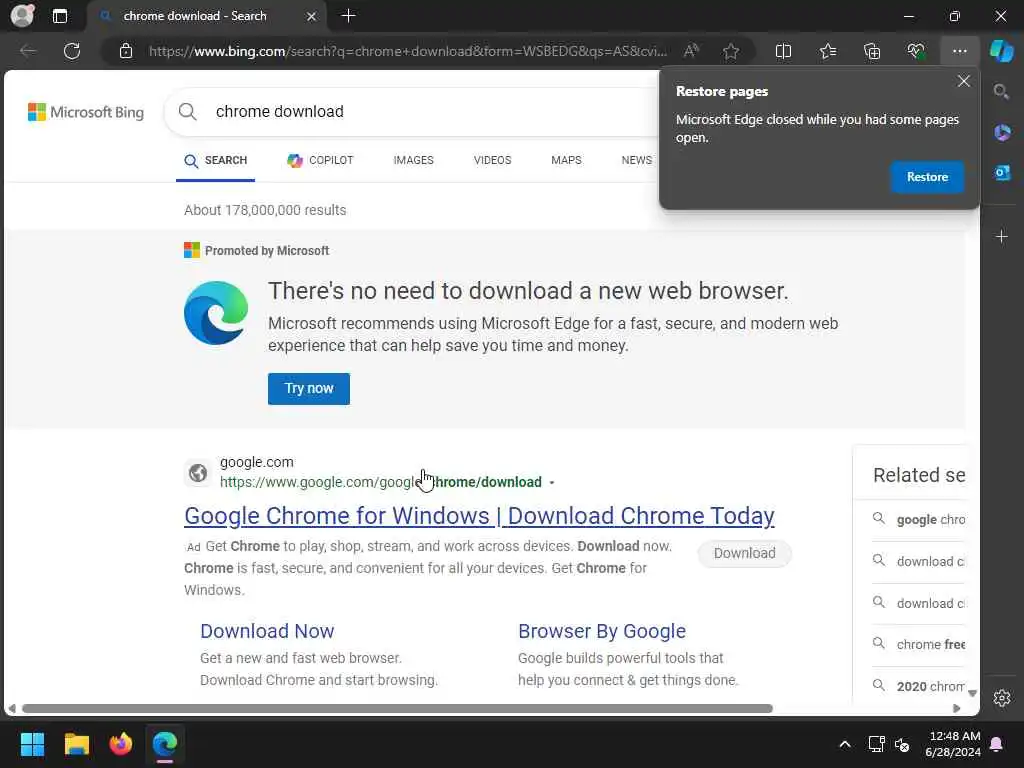The height and width of the screenshot is (768, 1024).
Task: Open the muted volume tray icon
Action: point(903,744)
